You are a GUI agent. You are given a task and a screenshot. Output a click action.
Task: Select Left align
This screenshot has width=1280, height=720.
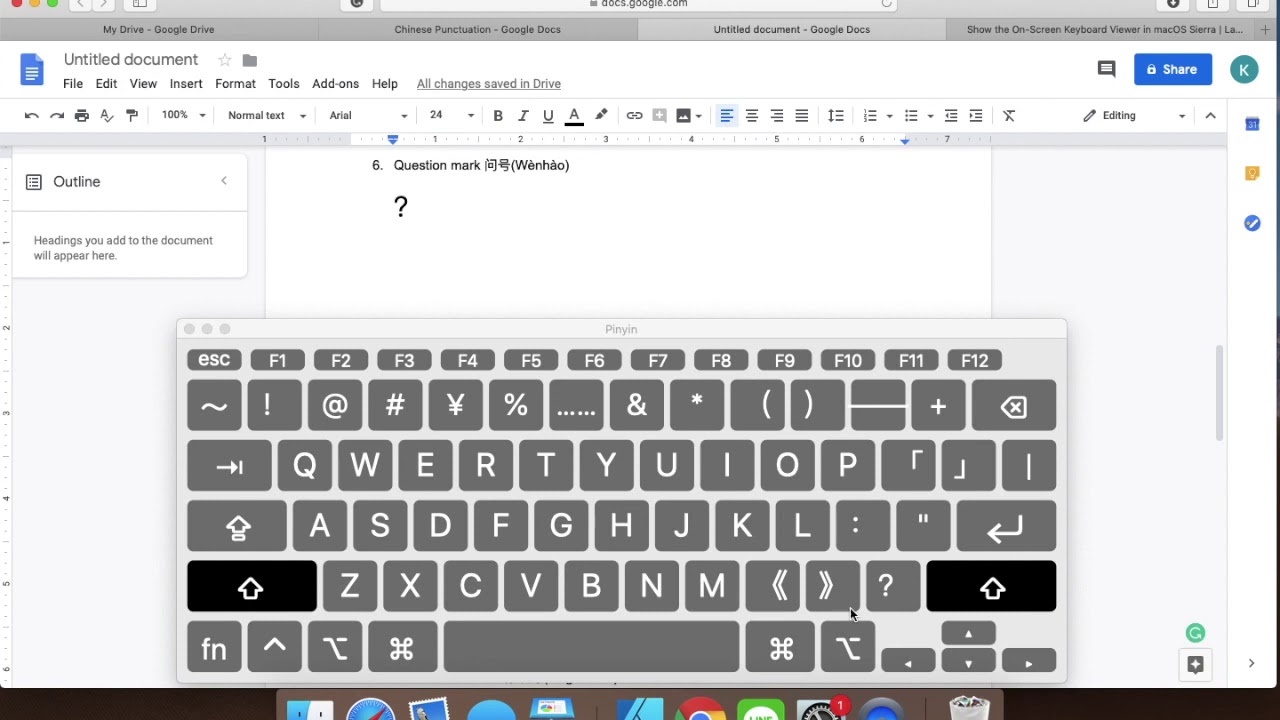727,116
